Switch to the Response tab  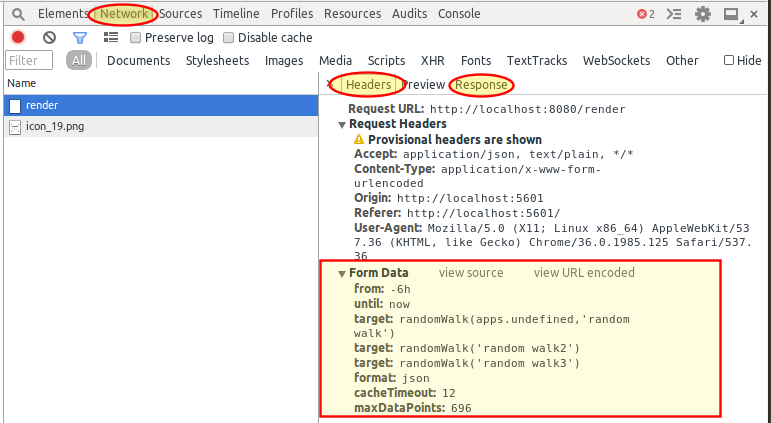pyautogui.click(x=481, y=85)
